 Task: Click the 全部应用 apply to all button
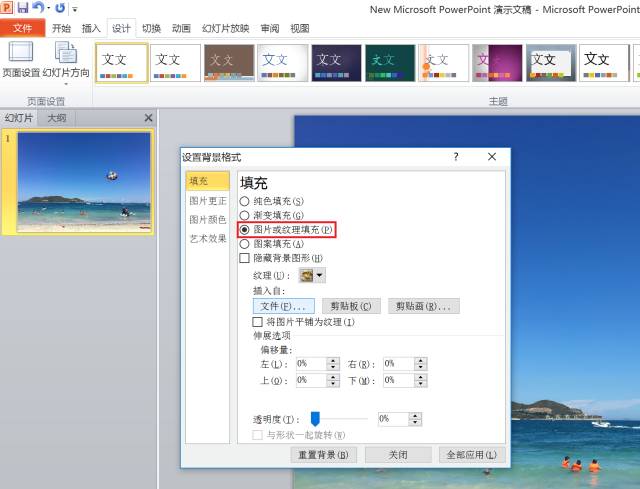(x=472, y=455)
